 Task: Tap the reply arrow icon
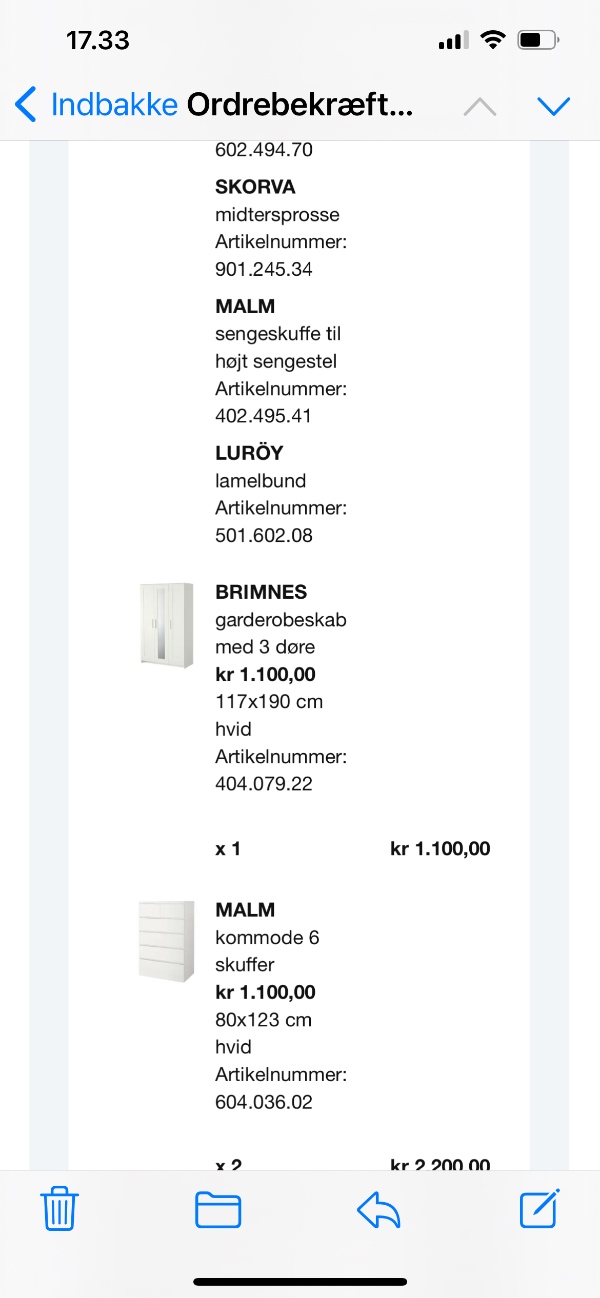point(380,1209)
